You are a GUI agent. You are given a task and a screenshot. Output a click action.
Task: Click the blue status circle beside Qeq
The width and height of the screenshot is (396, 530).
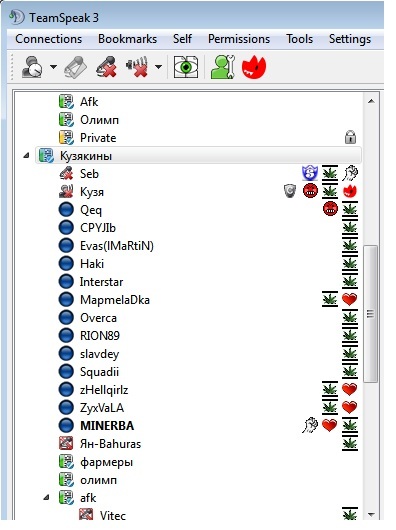66,209
